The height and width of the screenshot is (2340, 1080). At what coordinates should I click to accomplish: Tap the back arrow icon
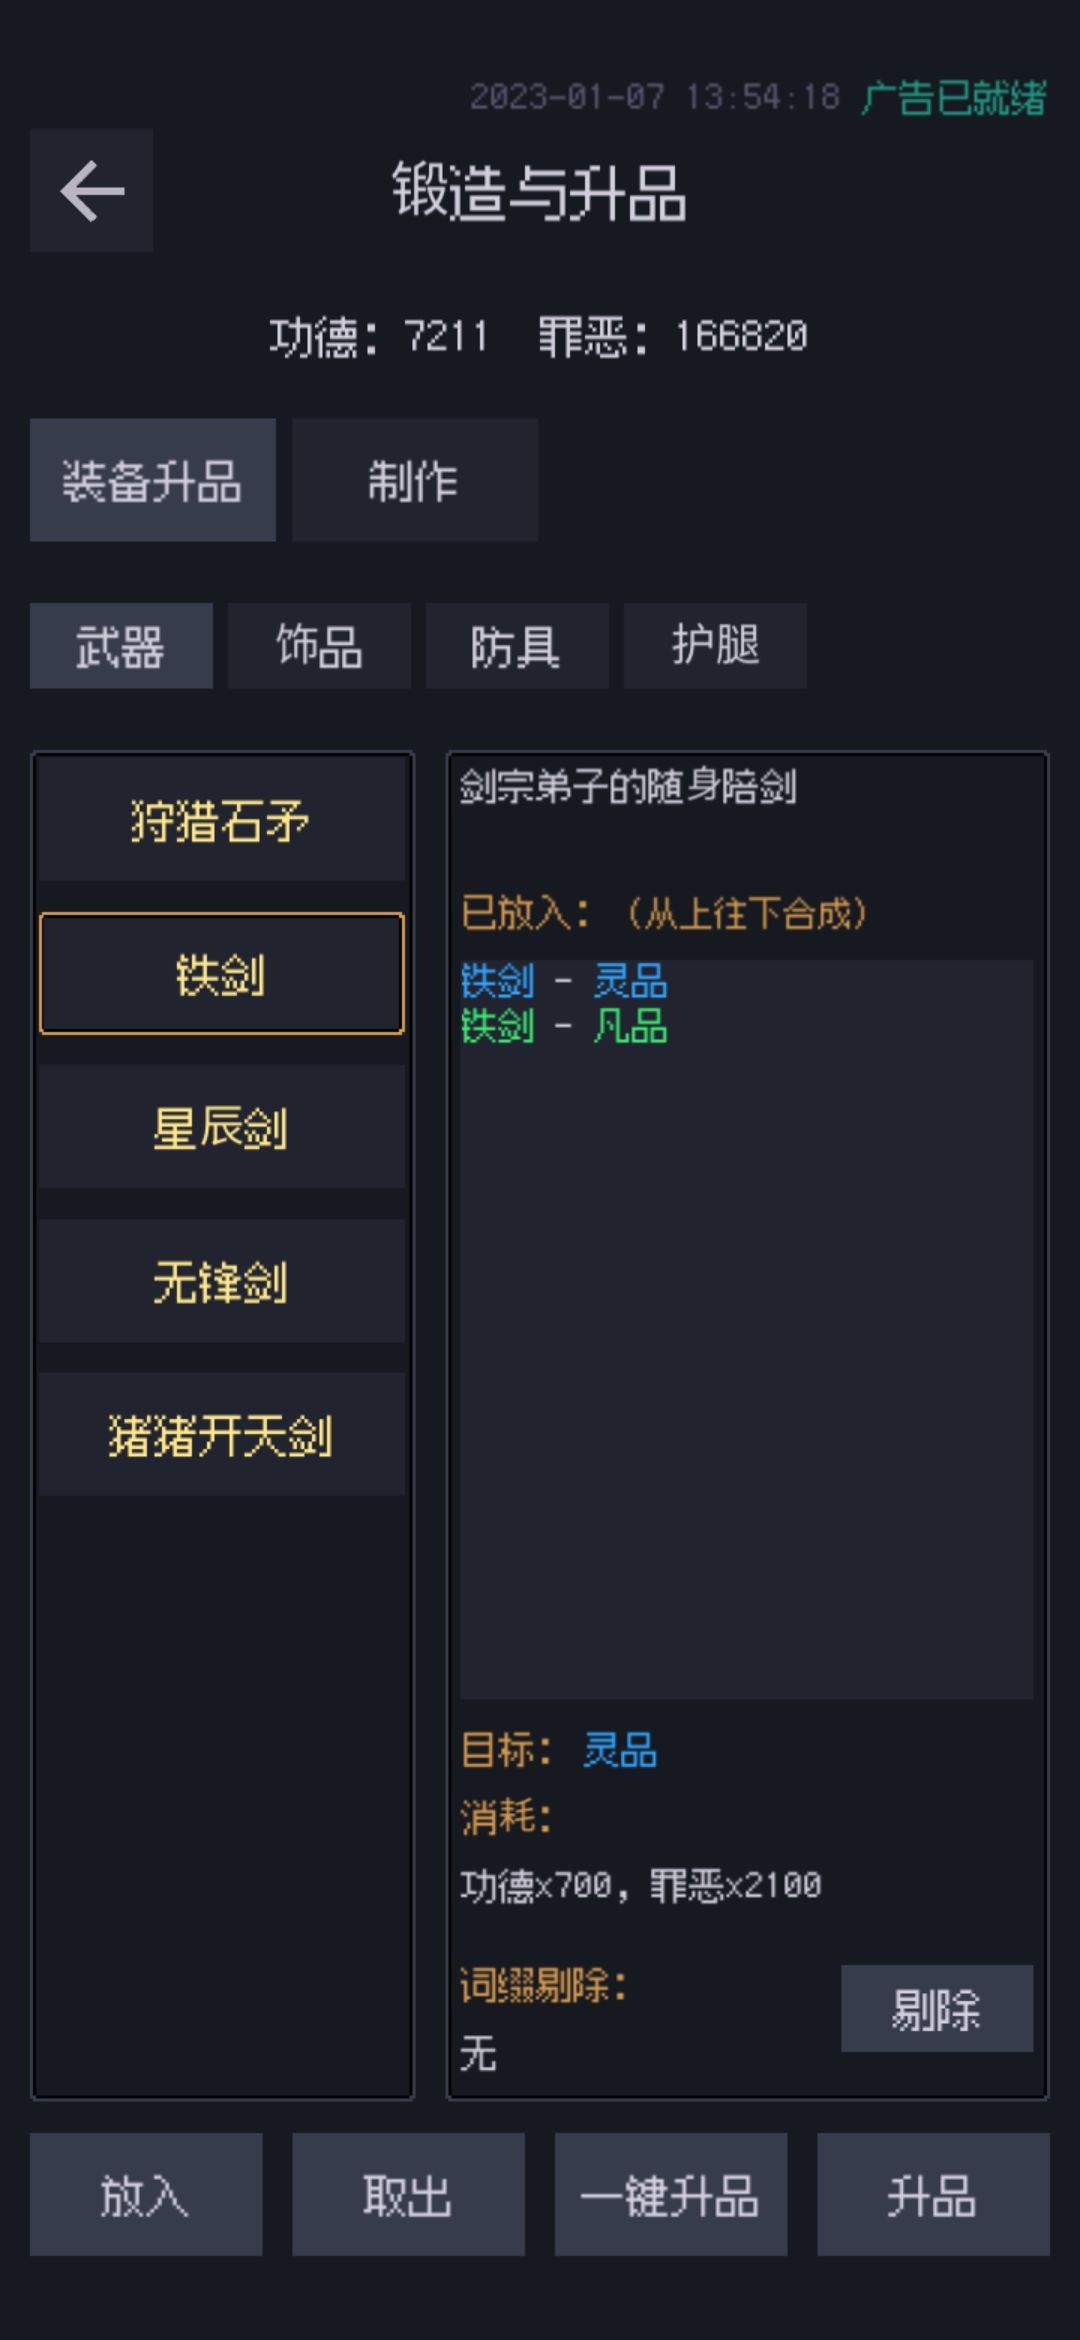pyautogui.click(x=91, y=190)
